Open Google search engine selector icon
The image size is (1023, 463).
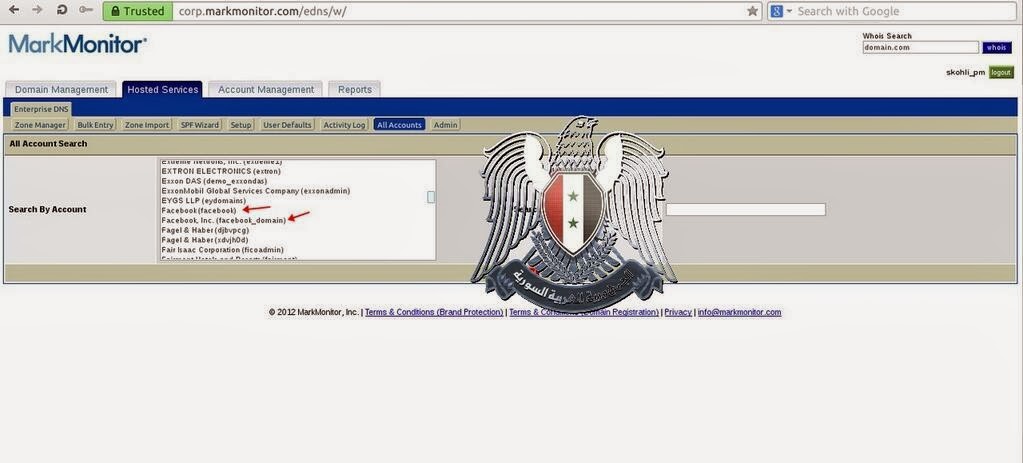pos(780,11)
